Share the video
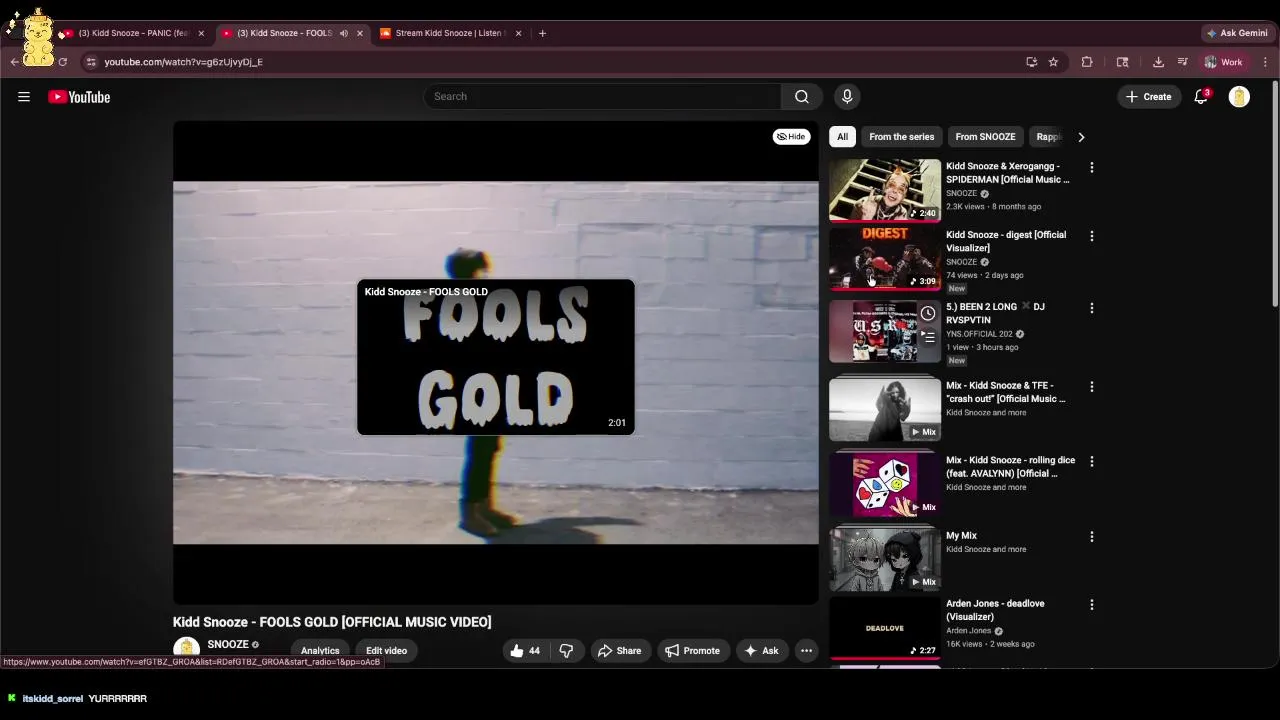 619,651
